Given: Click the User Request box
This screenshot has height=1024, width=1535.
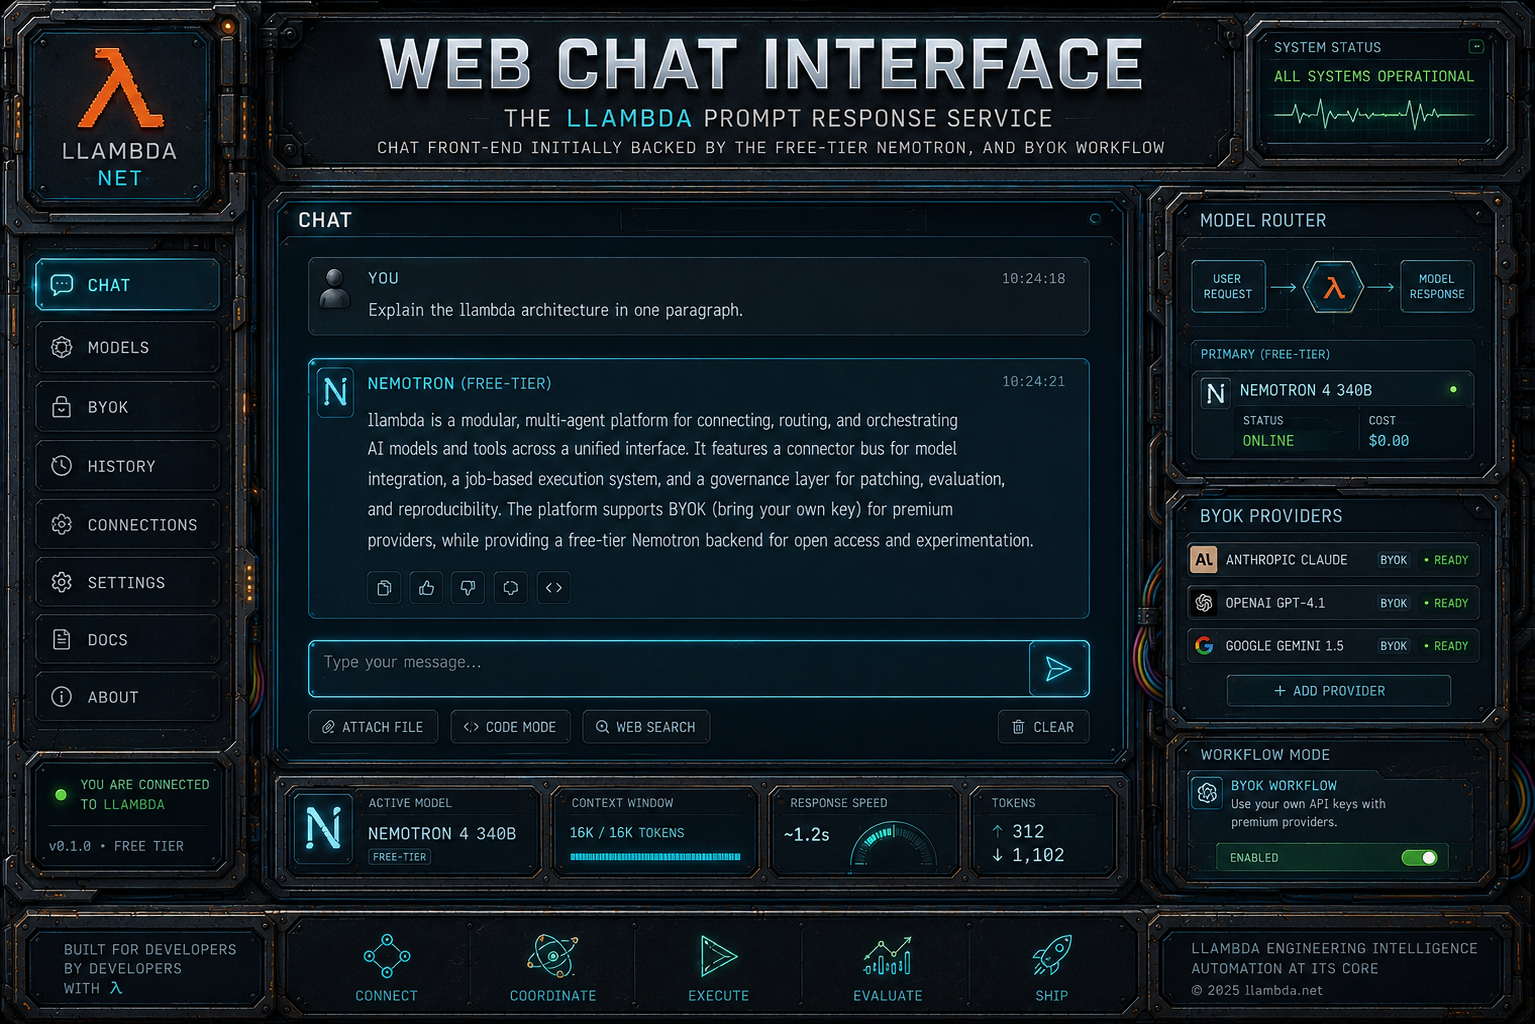Looking at the screenshot, I should 1228,287.
